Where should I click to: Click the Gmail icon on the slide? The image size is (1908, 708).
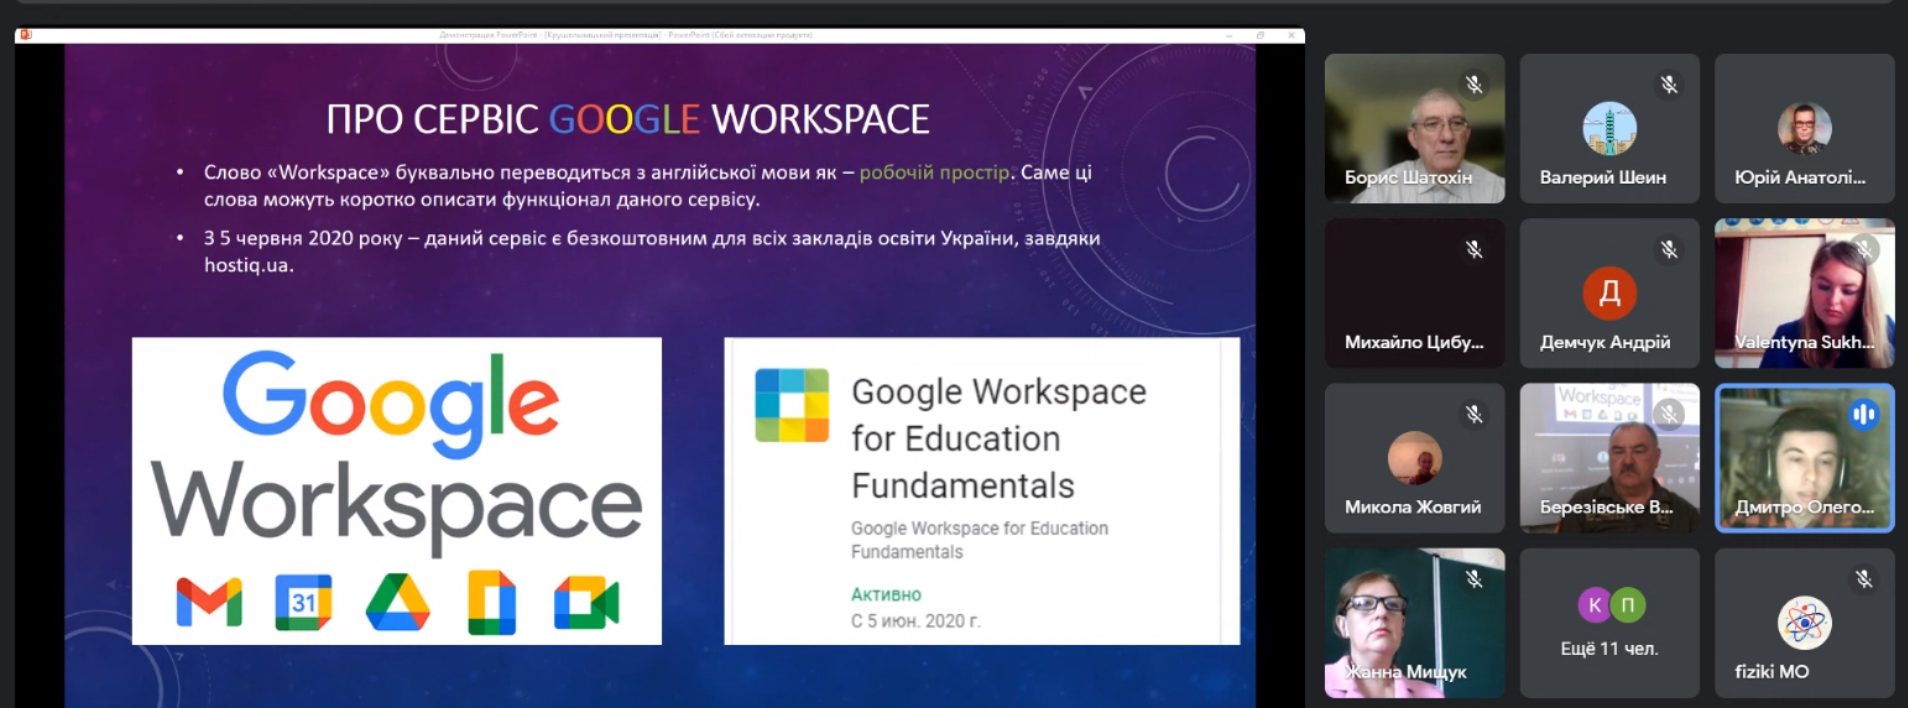[209, 603]
